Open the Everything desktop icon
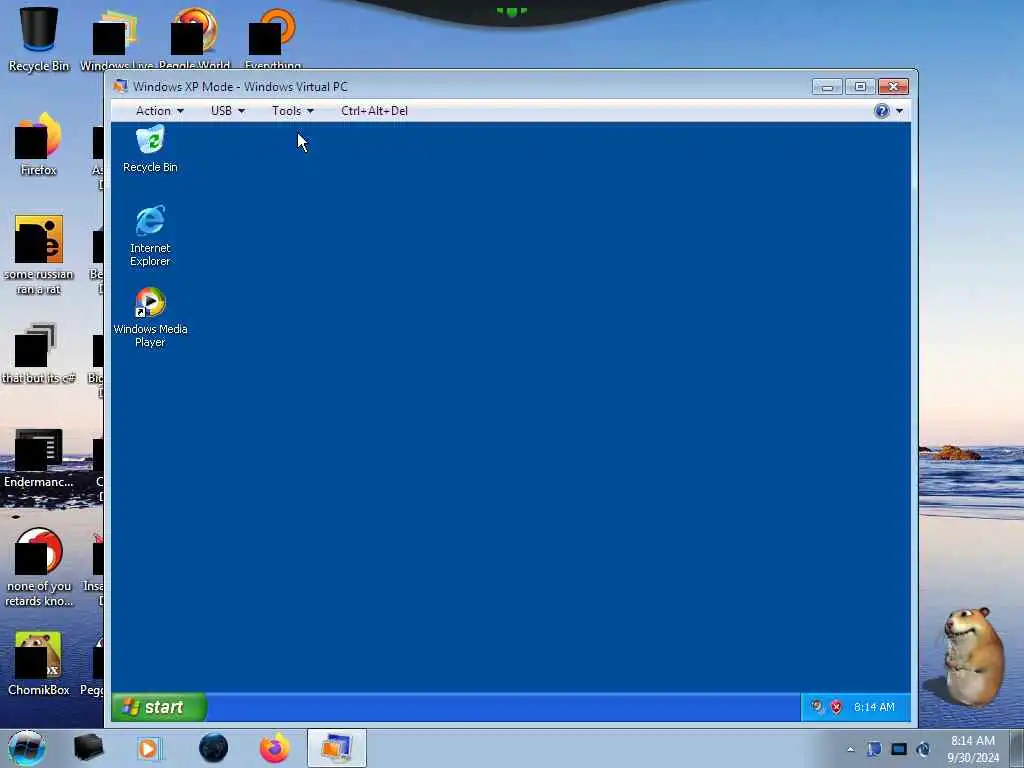This screenshot has height=768, width=1024. click(x=273, y=39)
